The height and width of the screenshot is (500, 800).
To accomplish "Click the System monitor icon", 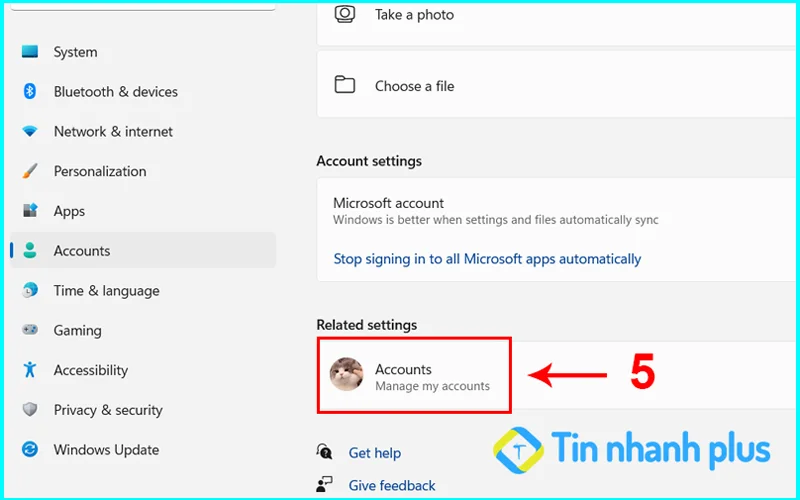I will (x=30, y=52).
